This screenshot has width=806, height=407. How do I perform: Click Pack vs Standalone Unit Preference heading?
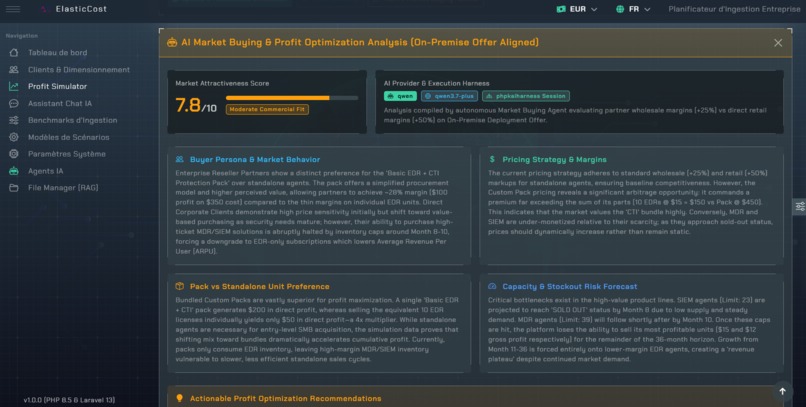[260, 286]
